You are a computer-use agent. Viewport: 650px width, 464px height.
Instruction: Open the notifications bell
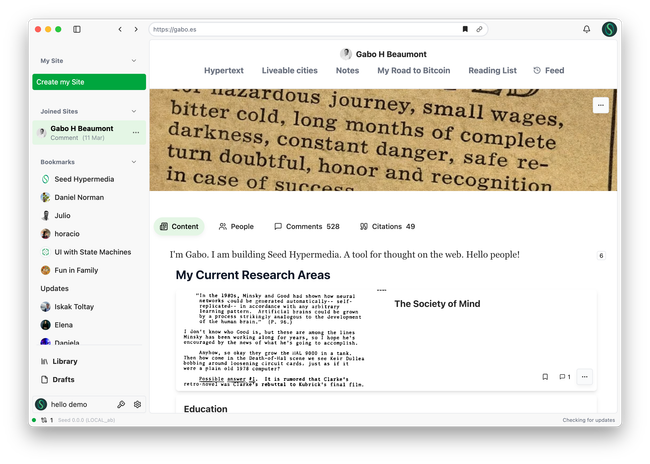point(586,29)
